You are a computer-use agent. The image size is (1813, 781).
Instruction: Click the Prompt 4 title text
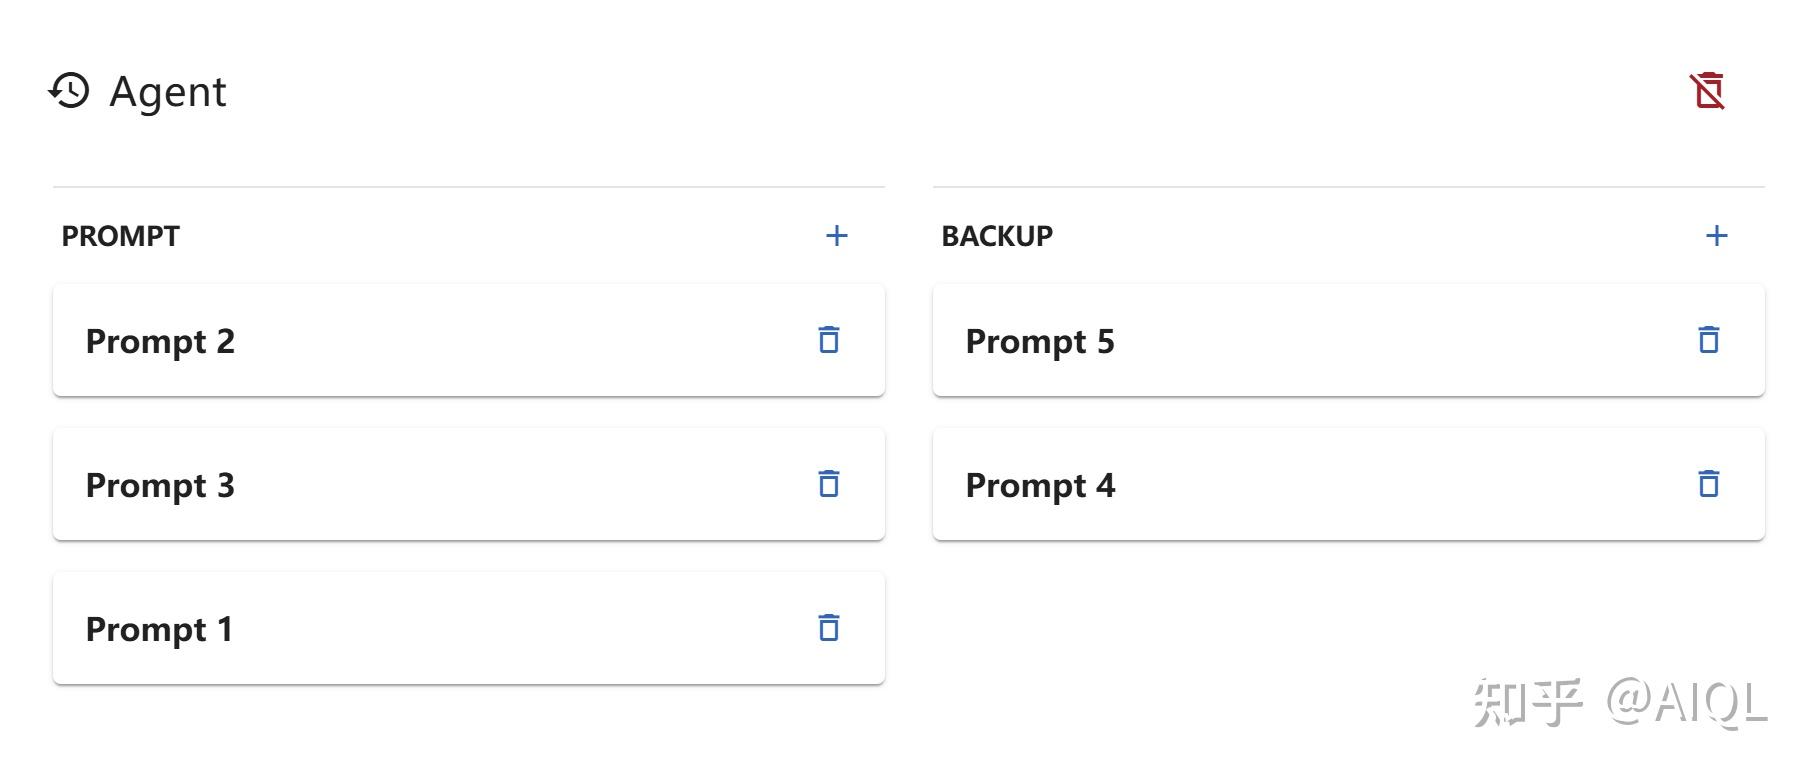pos(1040,485)
